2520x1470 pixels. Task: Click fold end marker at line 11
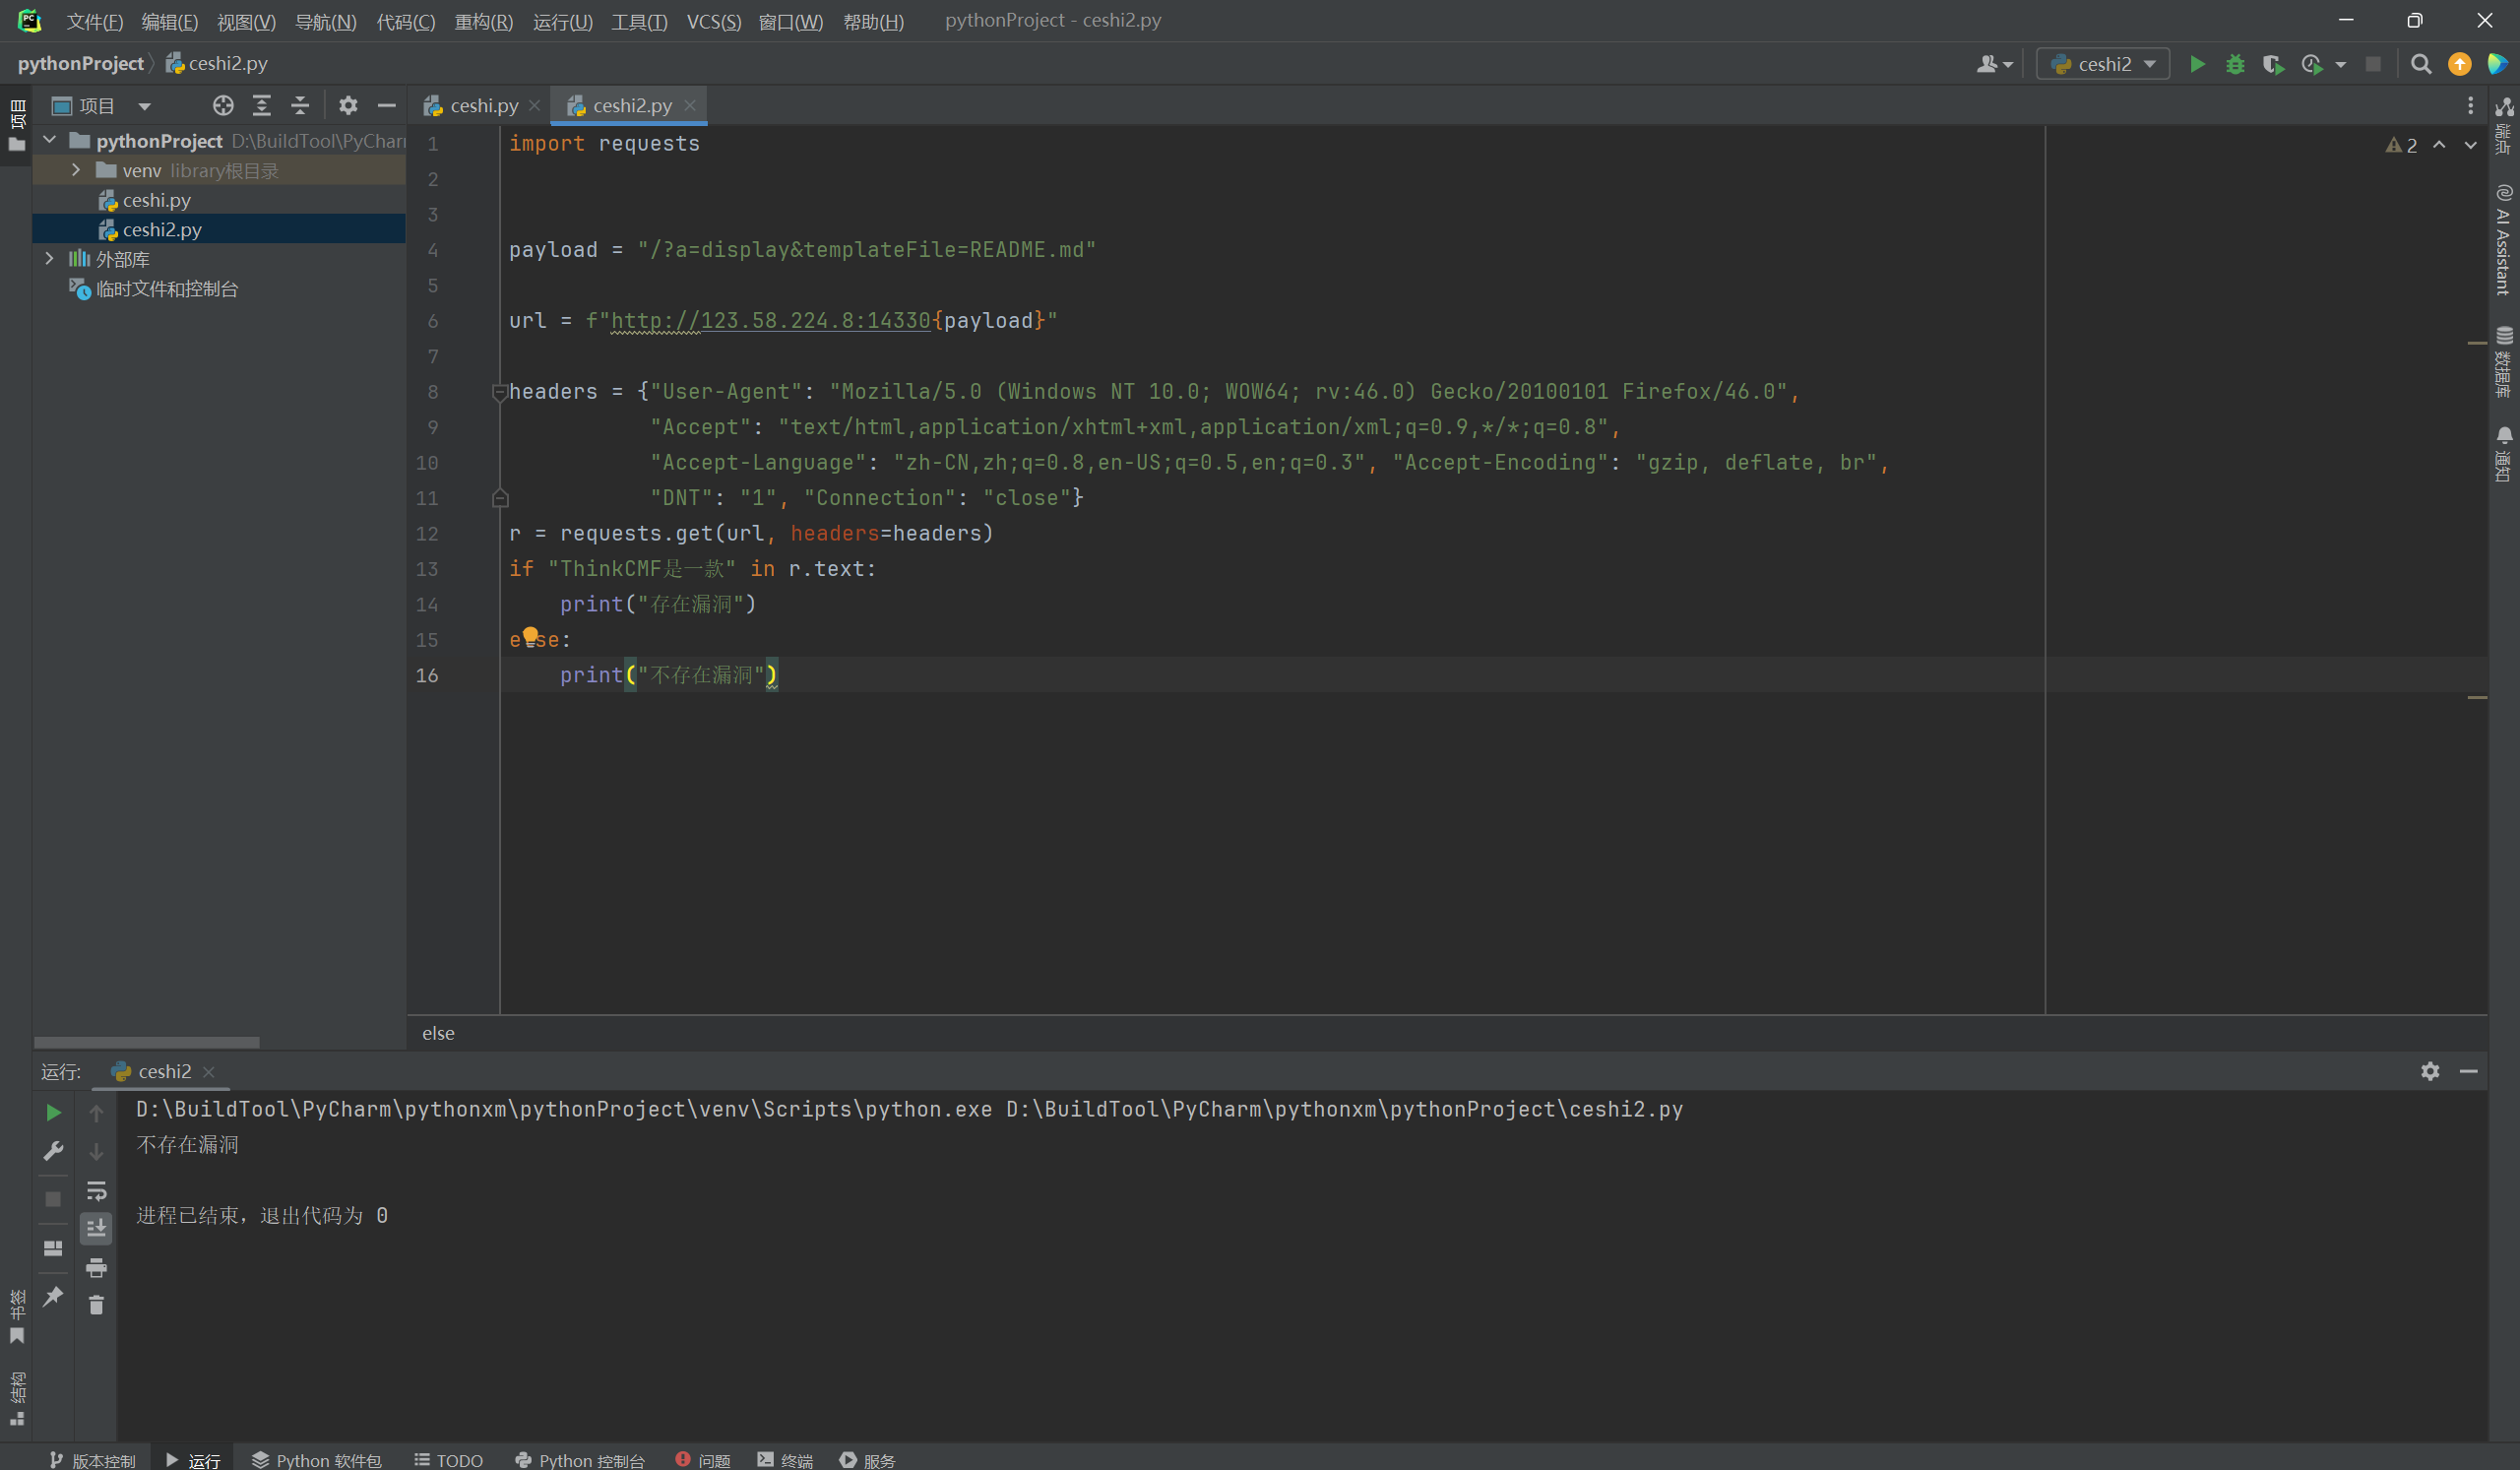coord(500,498)
